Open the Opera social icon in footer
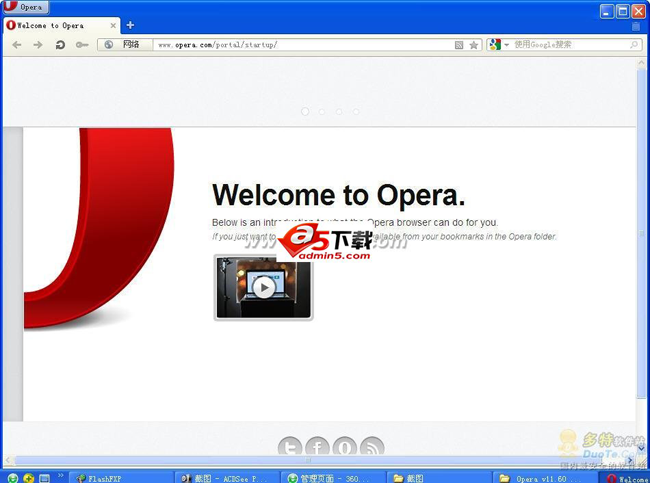650x483 pixels. click(x=344, y=447)
